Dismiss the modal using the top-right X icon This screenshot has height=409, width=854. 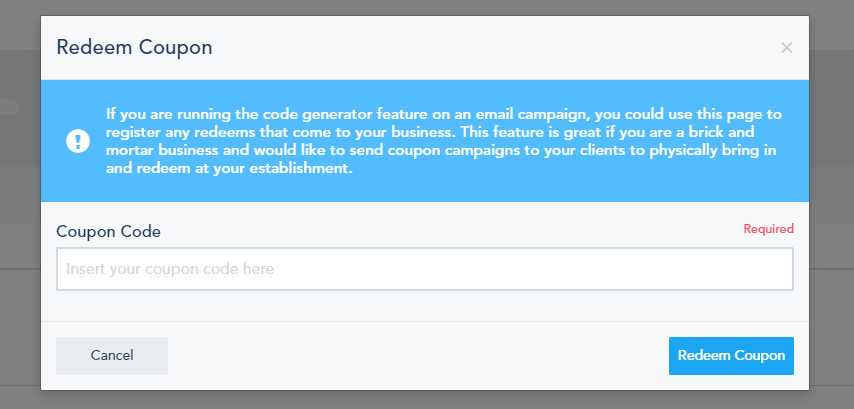coord(786,48)
